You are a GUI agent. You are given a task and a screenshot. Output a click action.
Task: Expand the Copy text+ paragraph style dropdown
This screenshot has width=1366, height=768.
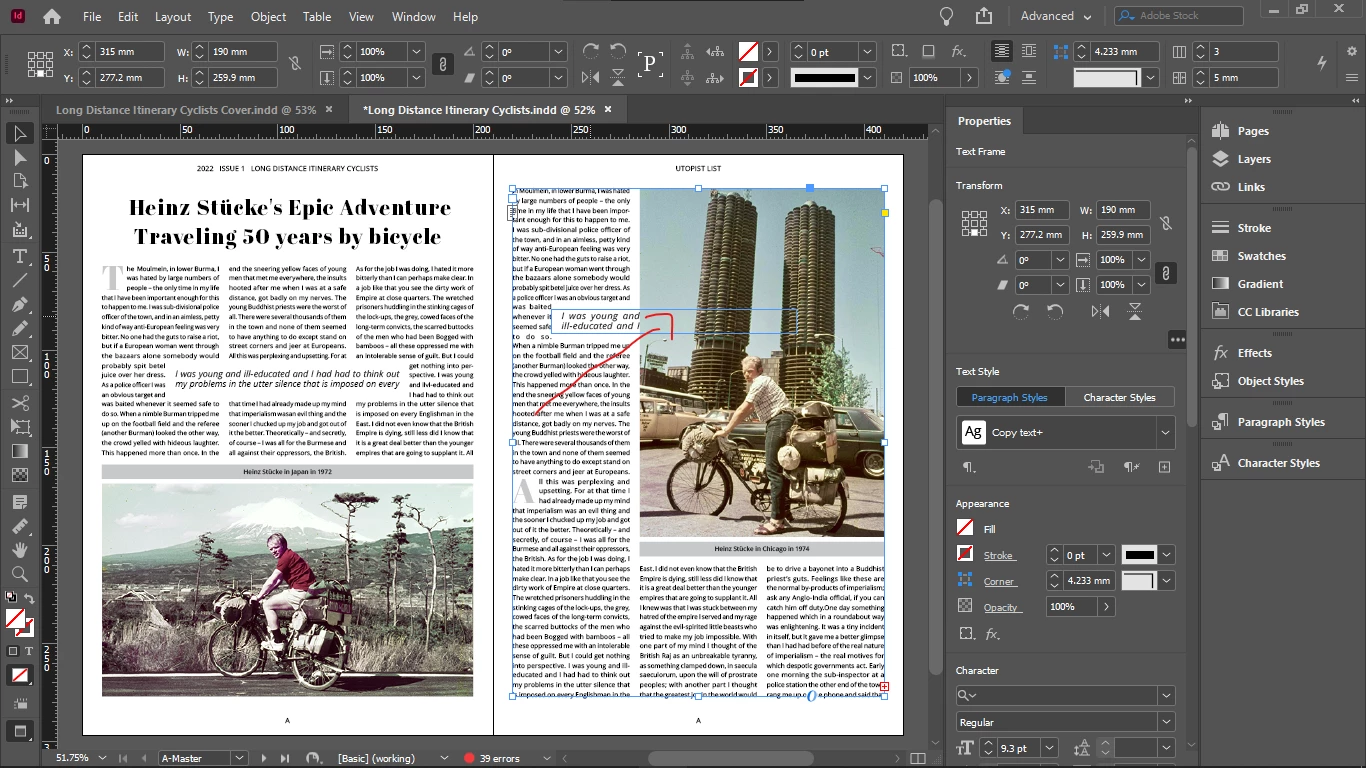pos(1165,433)
